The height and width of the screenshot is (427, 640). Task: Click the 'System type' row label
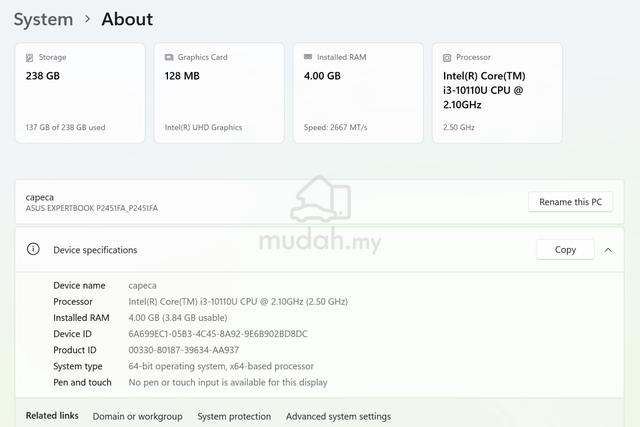(x=78, y=366)
